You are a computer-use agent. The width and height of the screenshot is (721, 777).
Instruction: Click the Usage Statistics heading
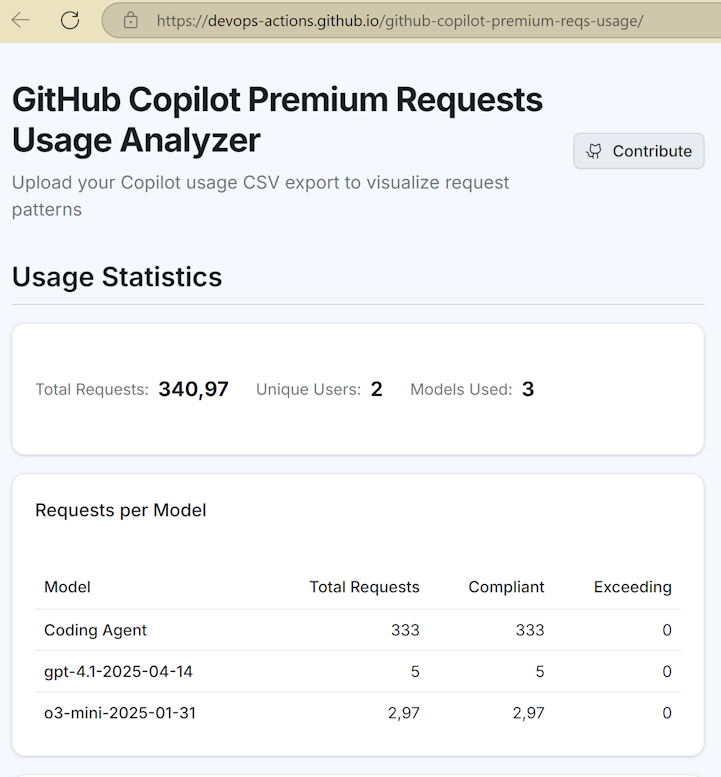tap(117, 277)
